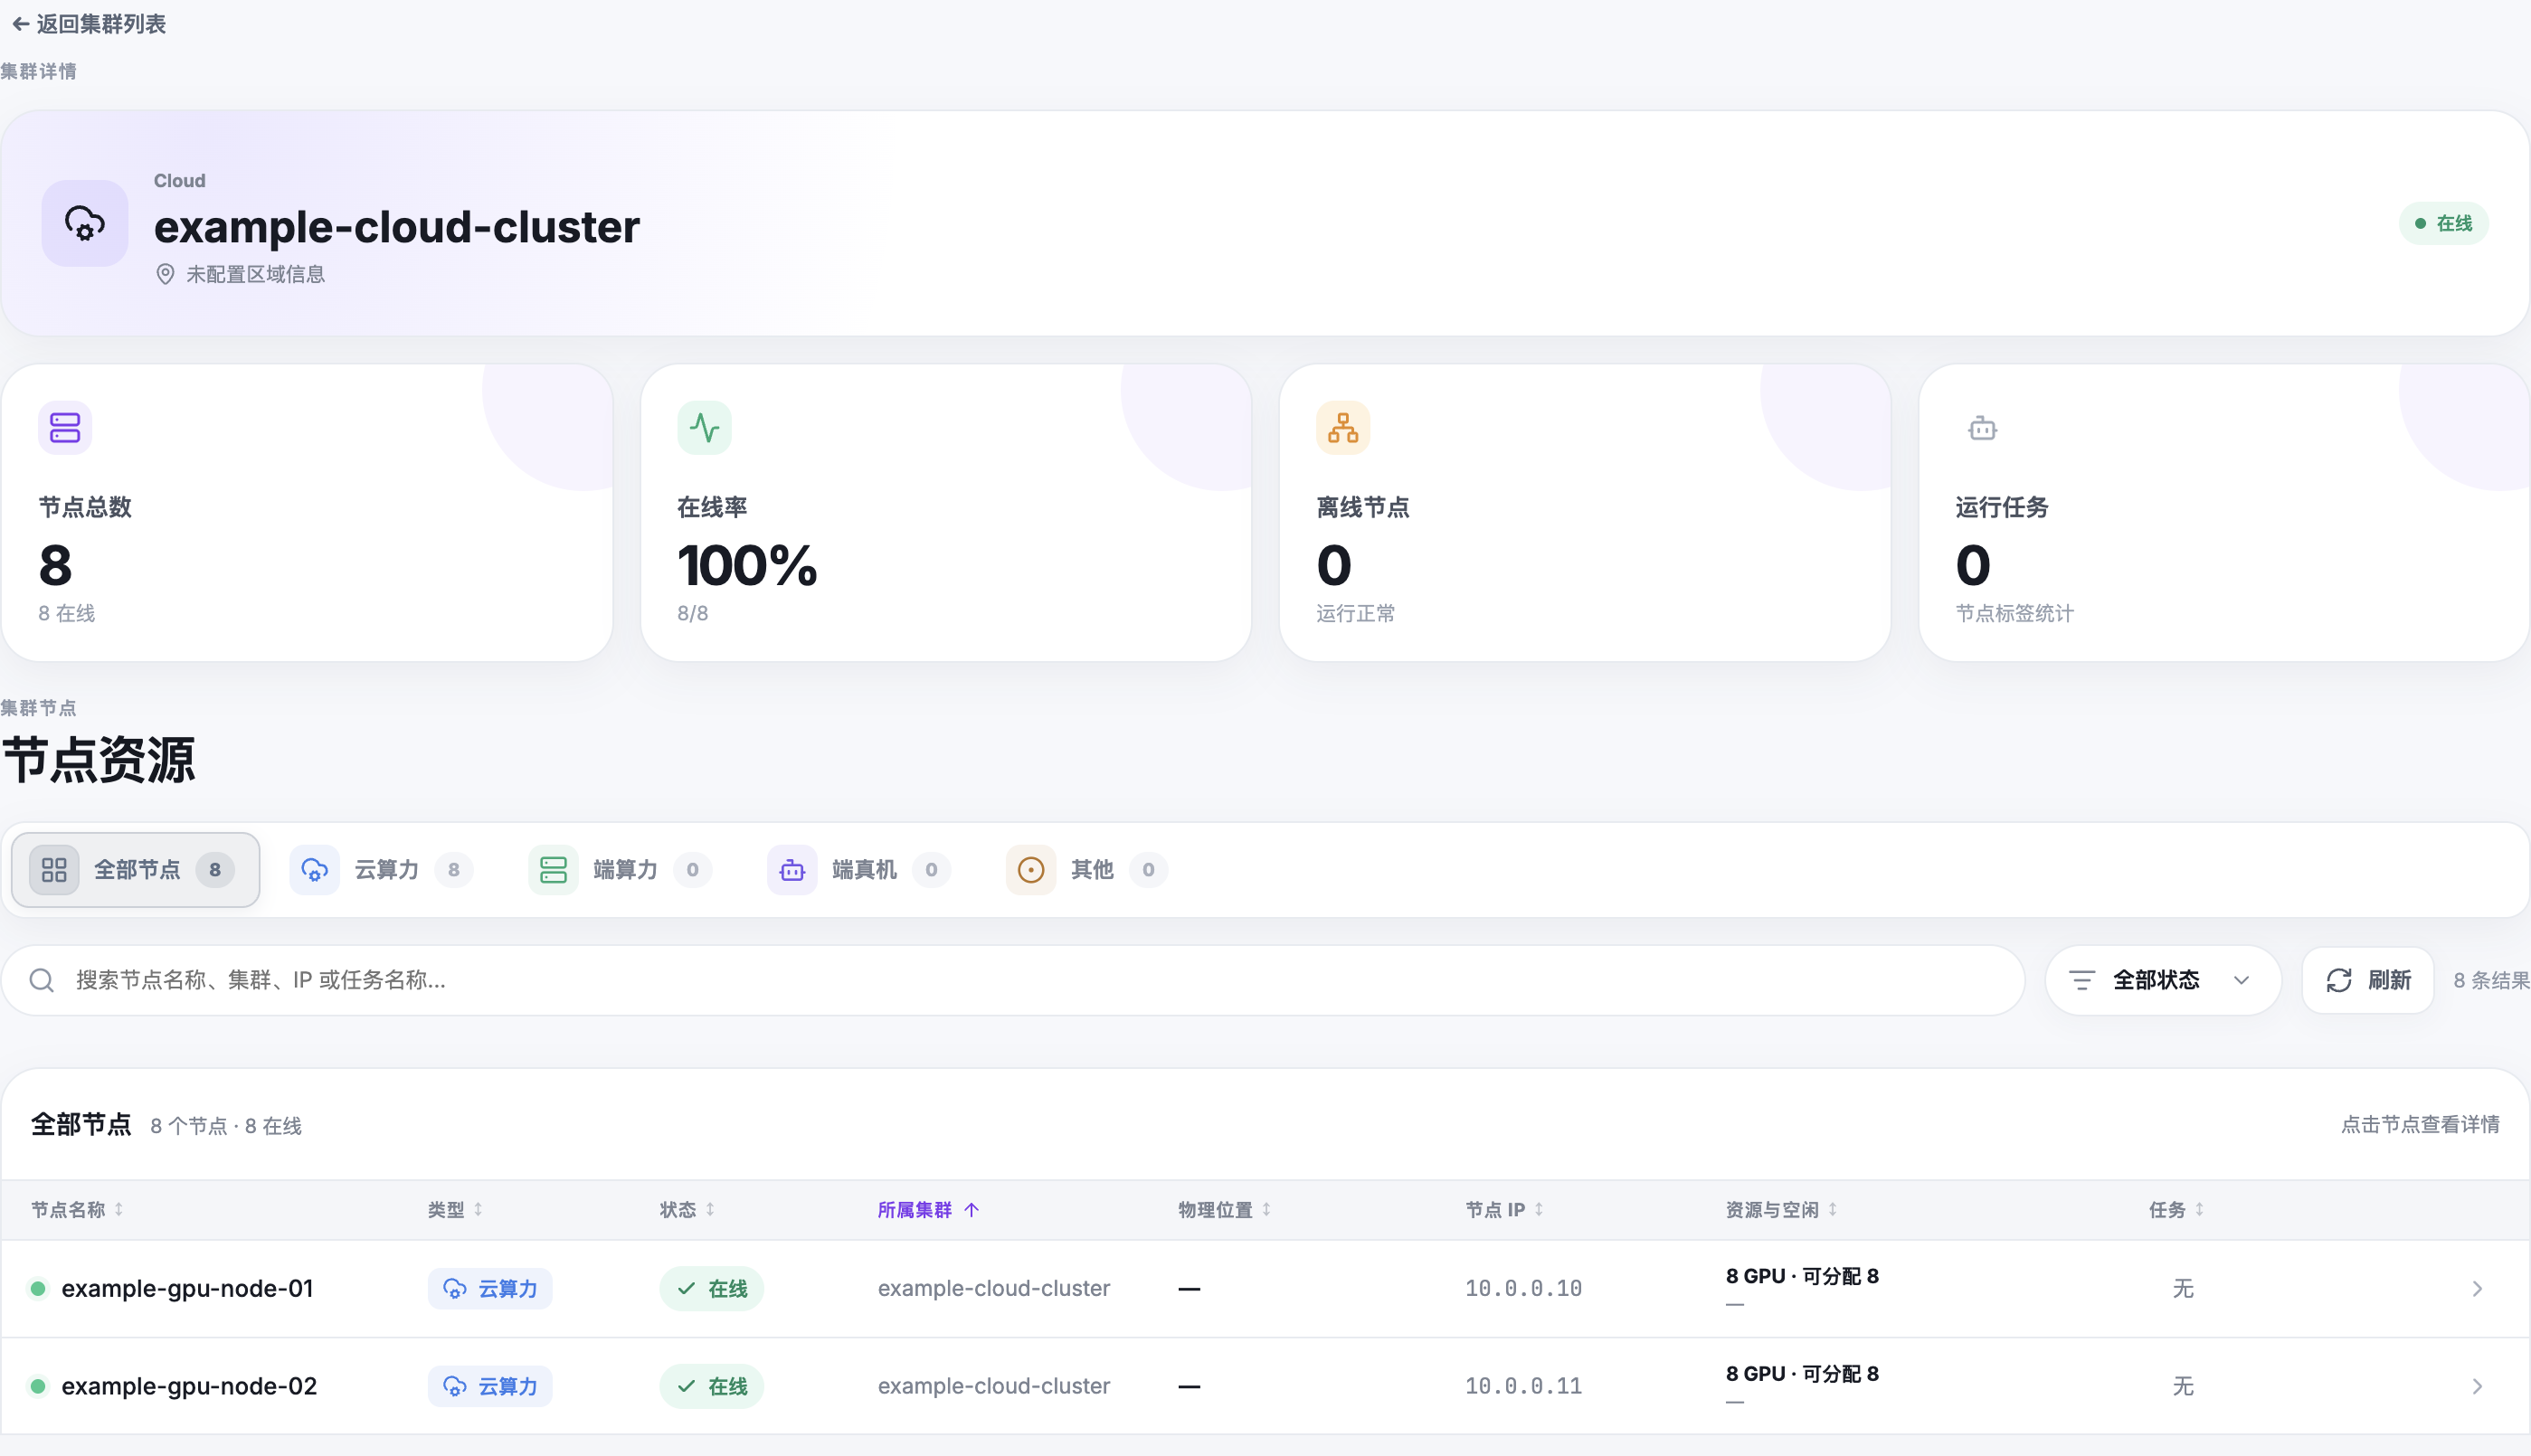2531x1456 pixels.
Task: Click the example-gpu-node-01 name
Action: 187,1289
